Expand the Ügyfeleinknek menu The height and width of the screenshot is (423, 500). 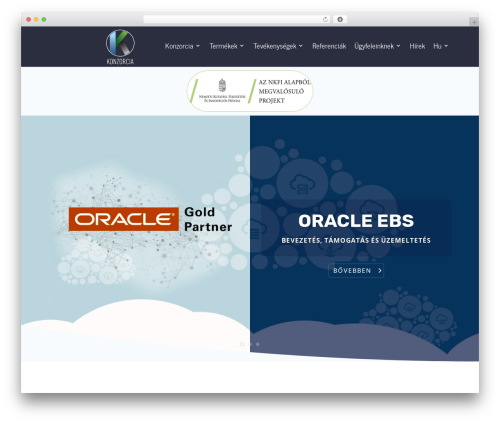(377, 46)
